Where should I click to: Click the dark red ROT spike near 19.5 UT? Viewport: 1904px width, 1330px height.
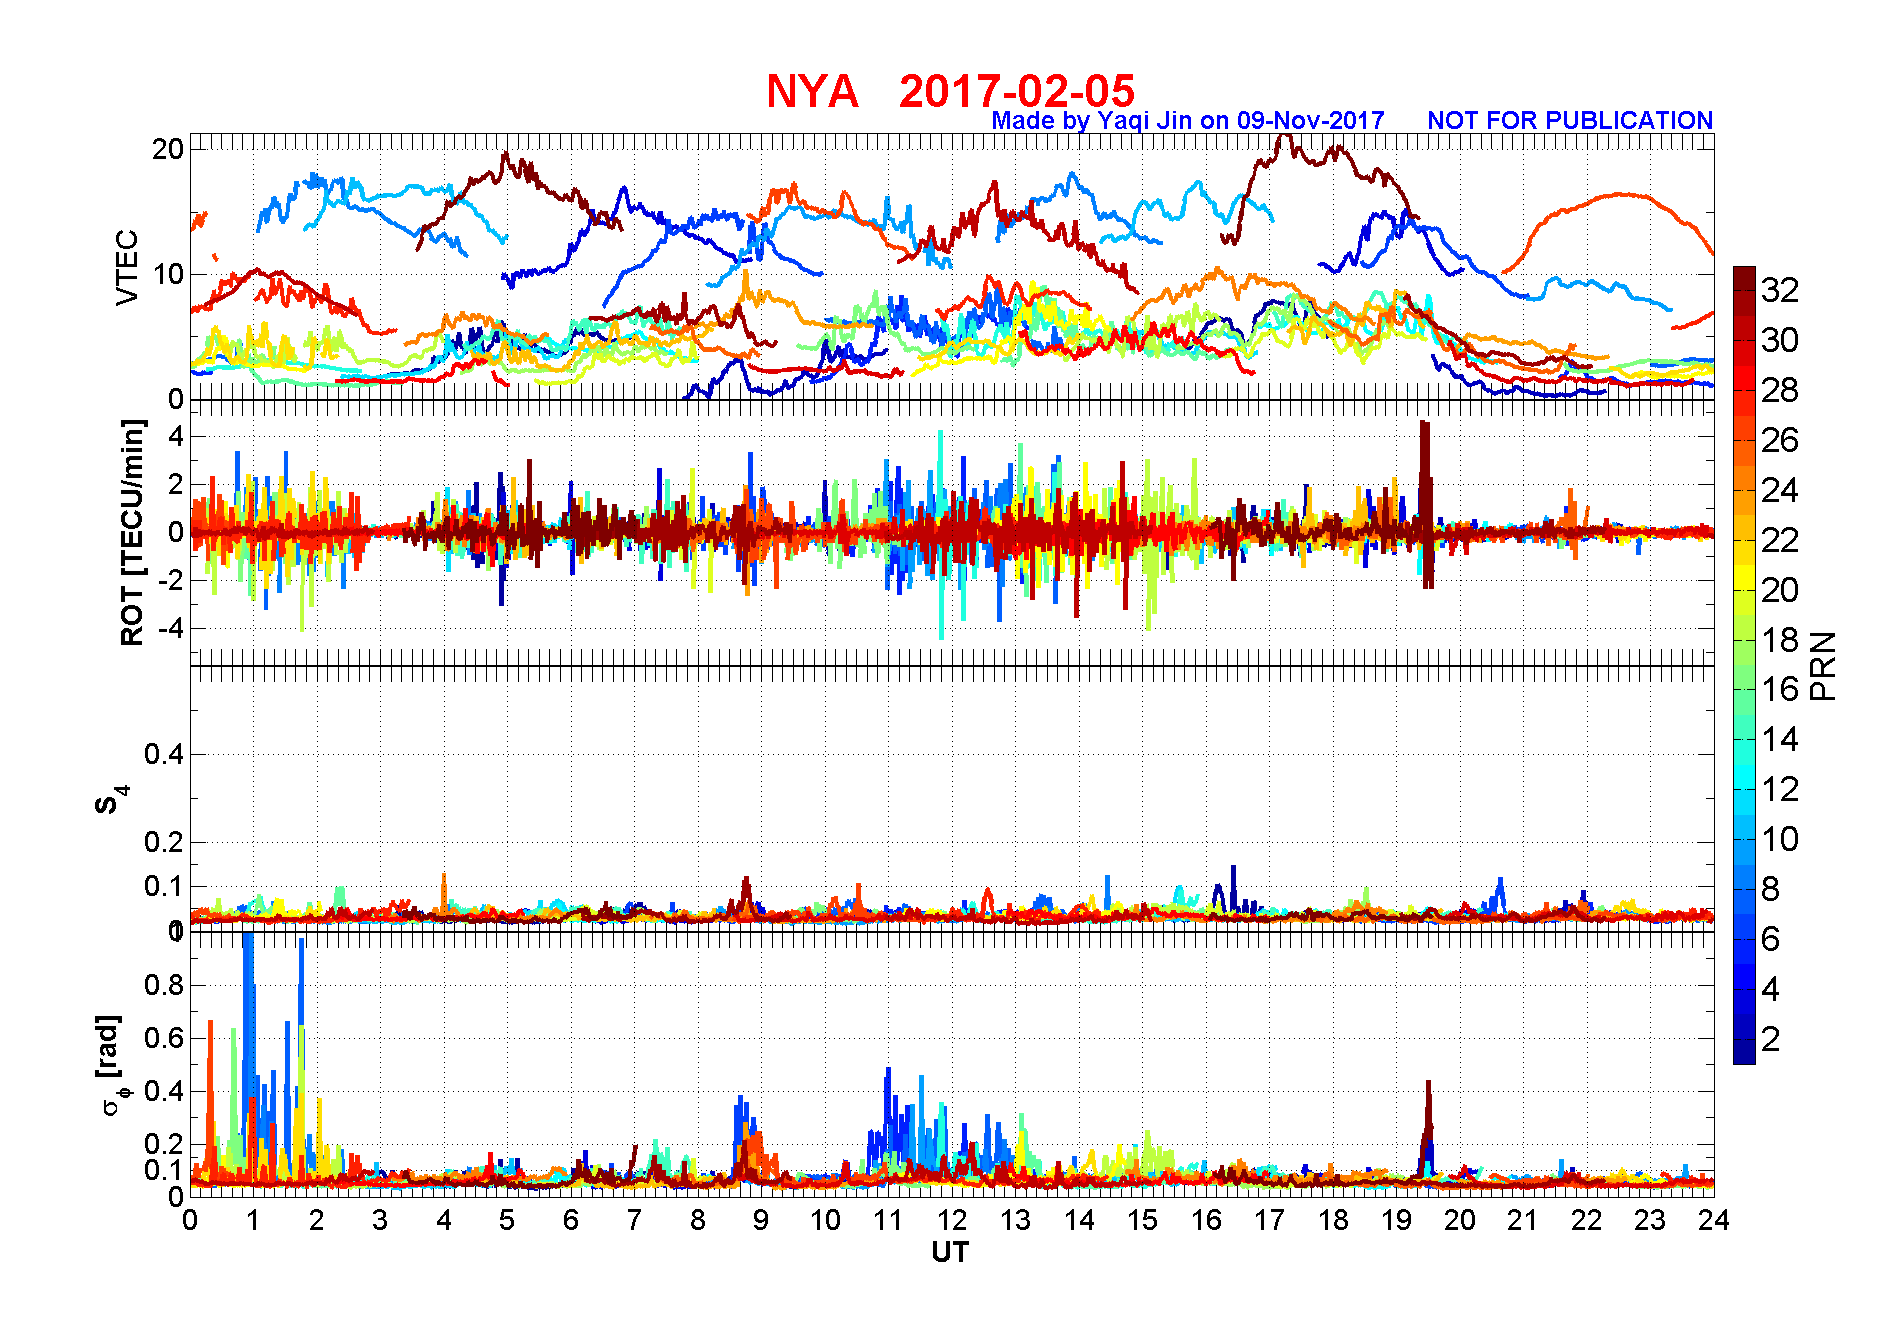click(x=1426, y=505)
